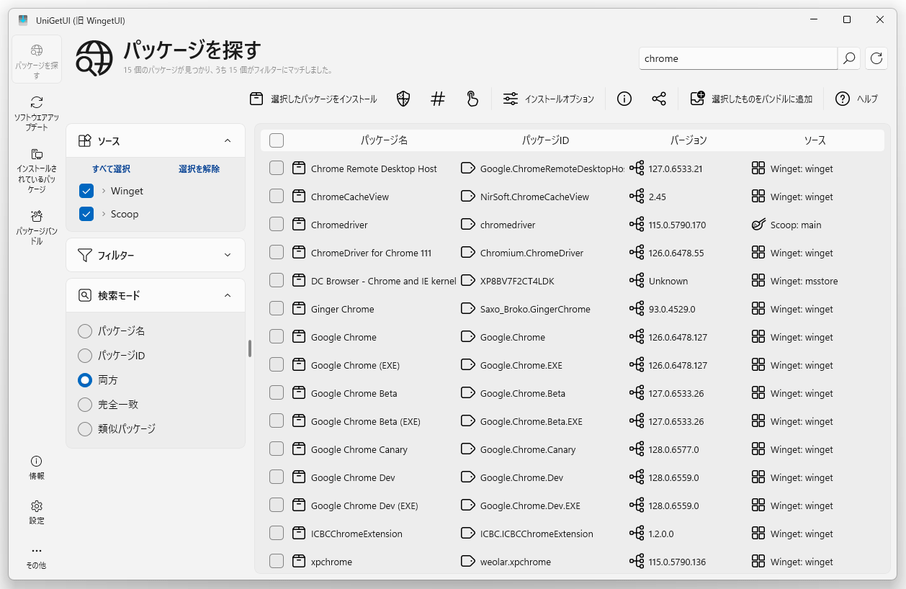Click weolar.xpchrome package ID
The width and height of the screenshot is (906, 589).
point(515,562)
